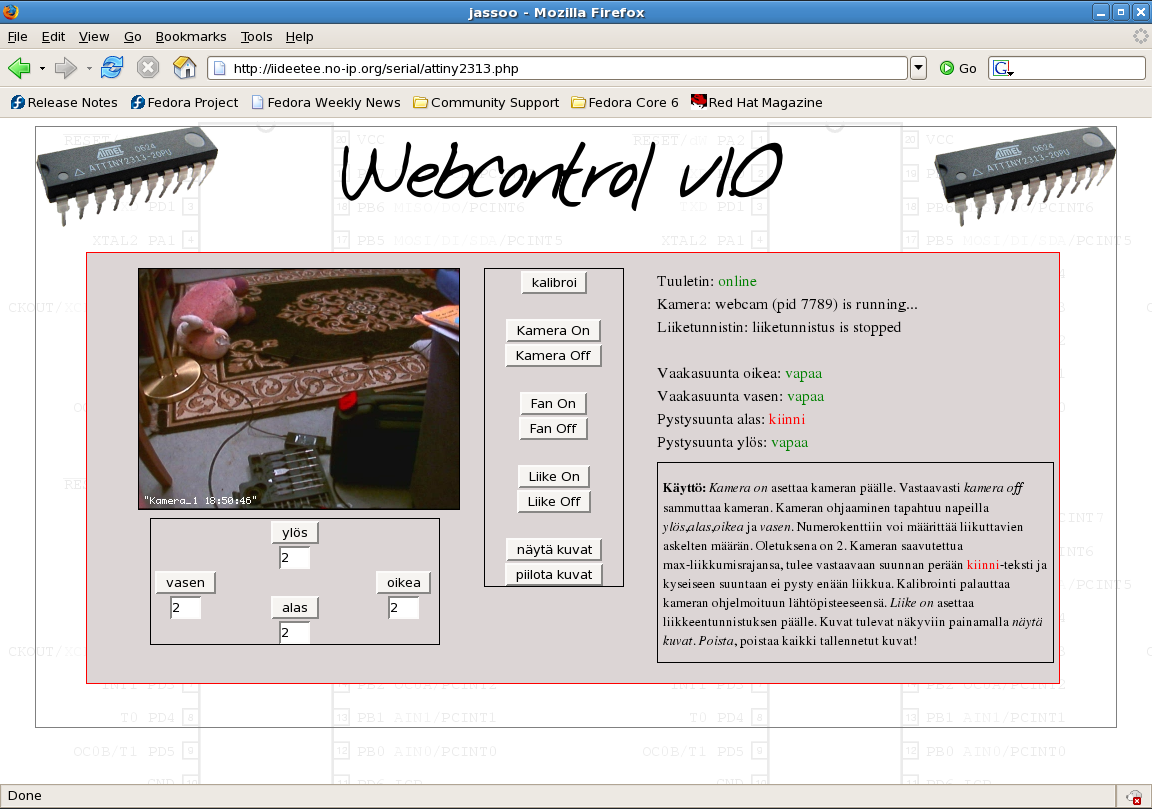Screen dimensions: 1152x809
Task: Click 'Kamera: webcam (pid 7789) is running...' text
Action: 787,304
